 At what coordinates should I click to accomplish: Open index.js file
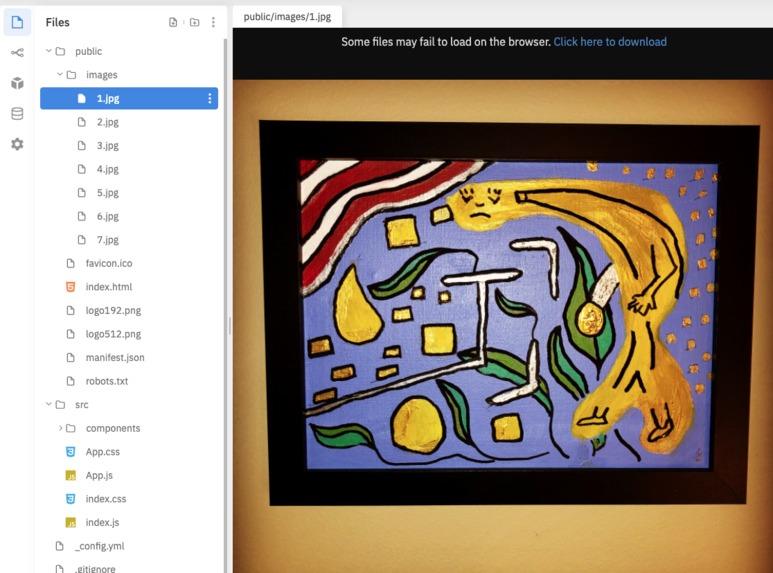(x=103, y=522)
